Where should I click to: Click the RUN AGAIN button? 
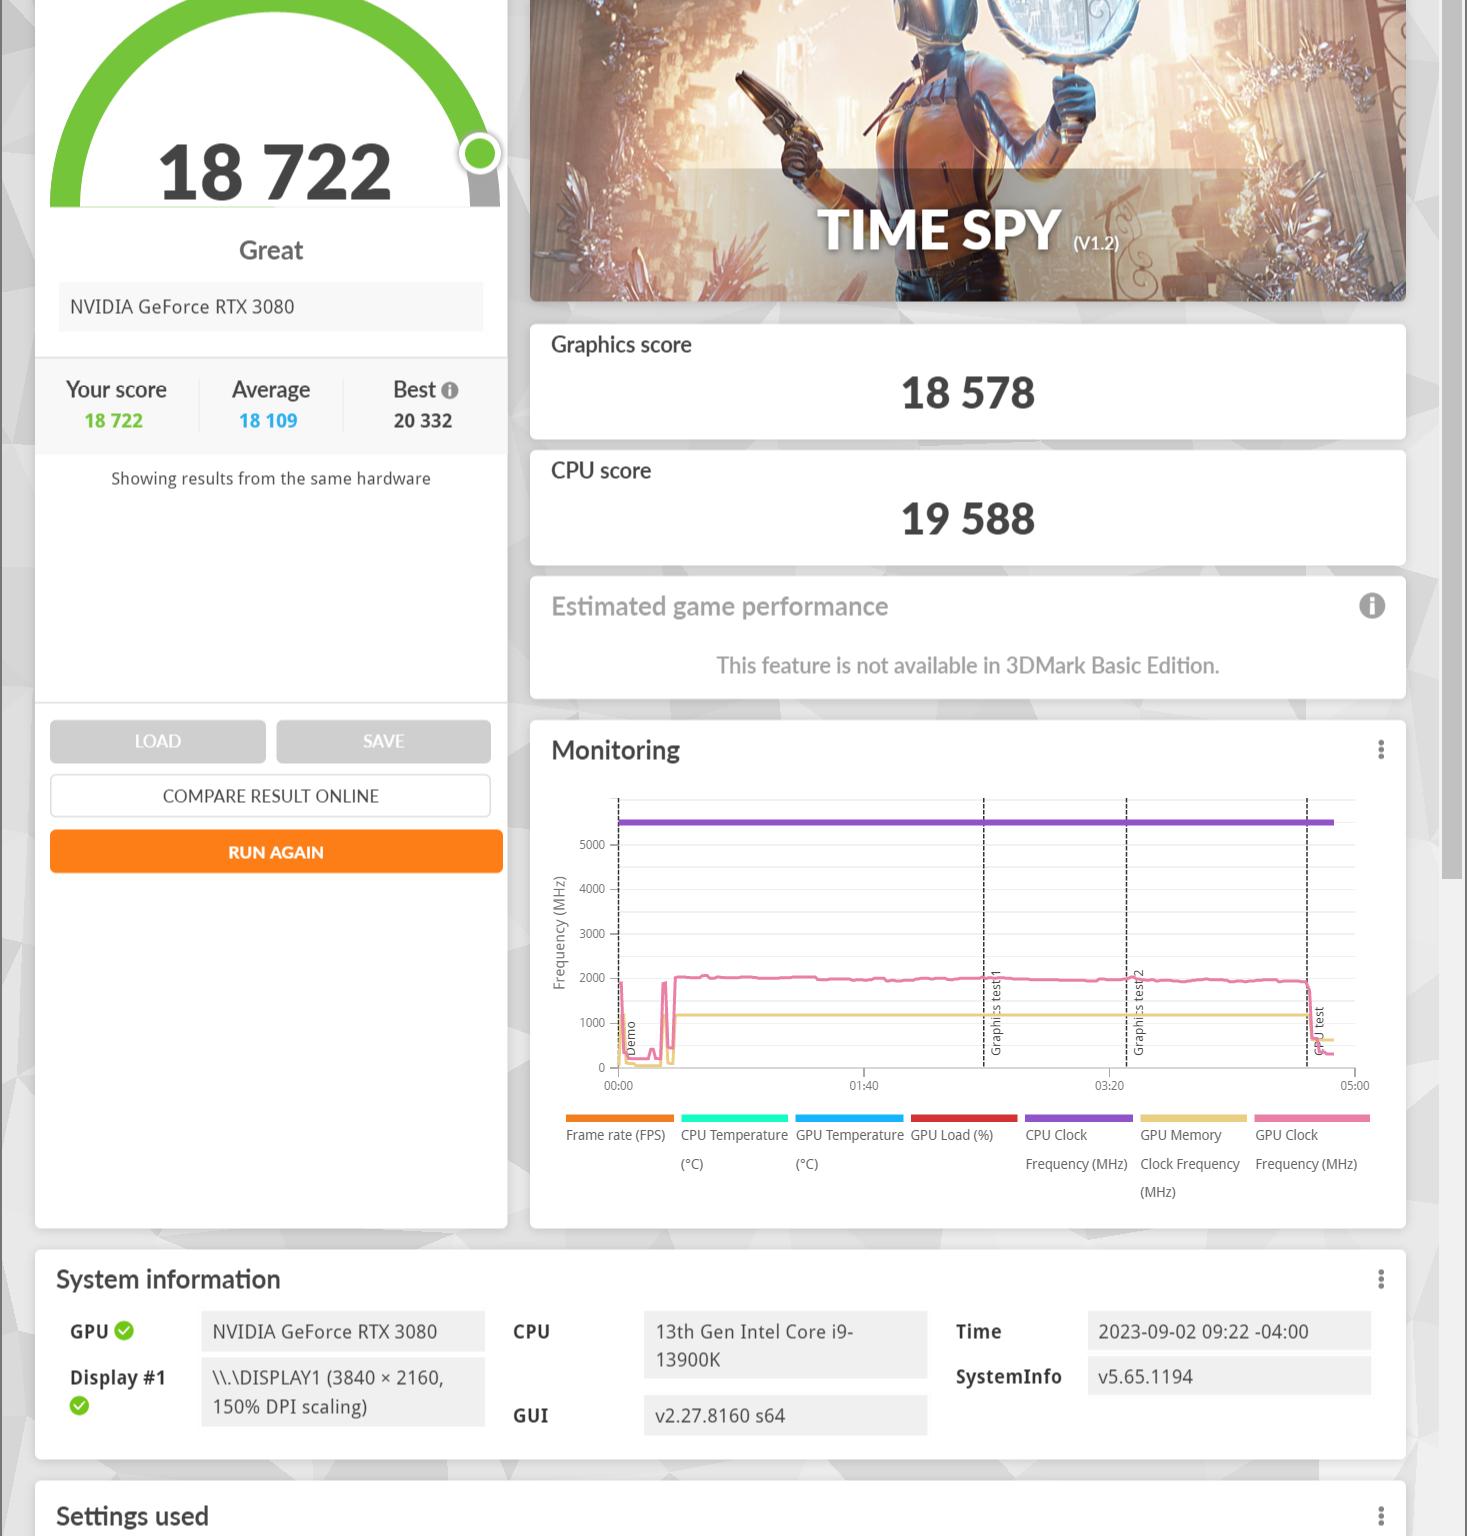(x=275, y=851)
